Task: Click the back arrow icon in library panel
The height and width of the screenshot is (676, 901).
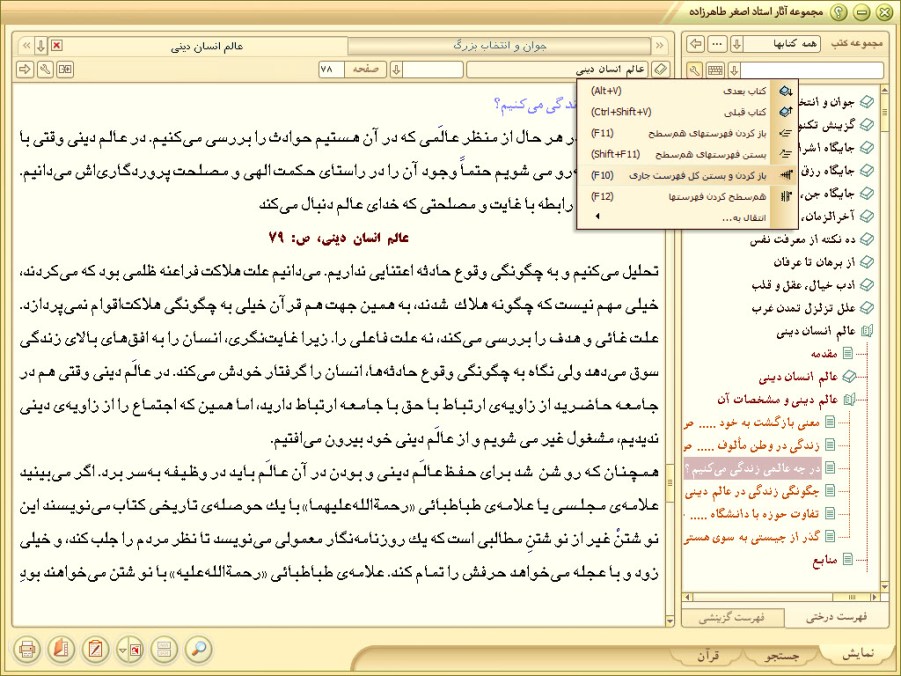Action: click(x=696, y=44)
